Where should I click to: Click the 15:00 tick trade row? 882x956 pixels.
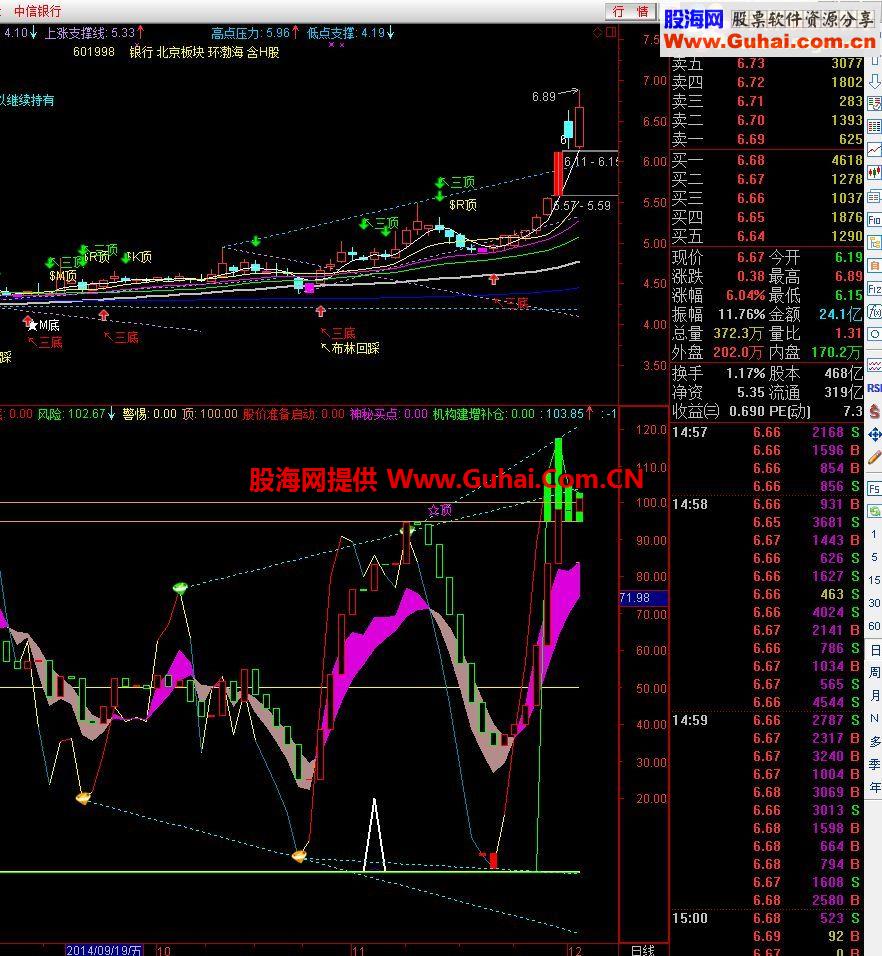pyautogui.click(x=766, y=918)
